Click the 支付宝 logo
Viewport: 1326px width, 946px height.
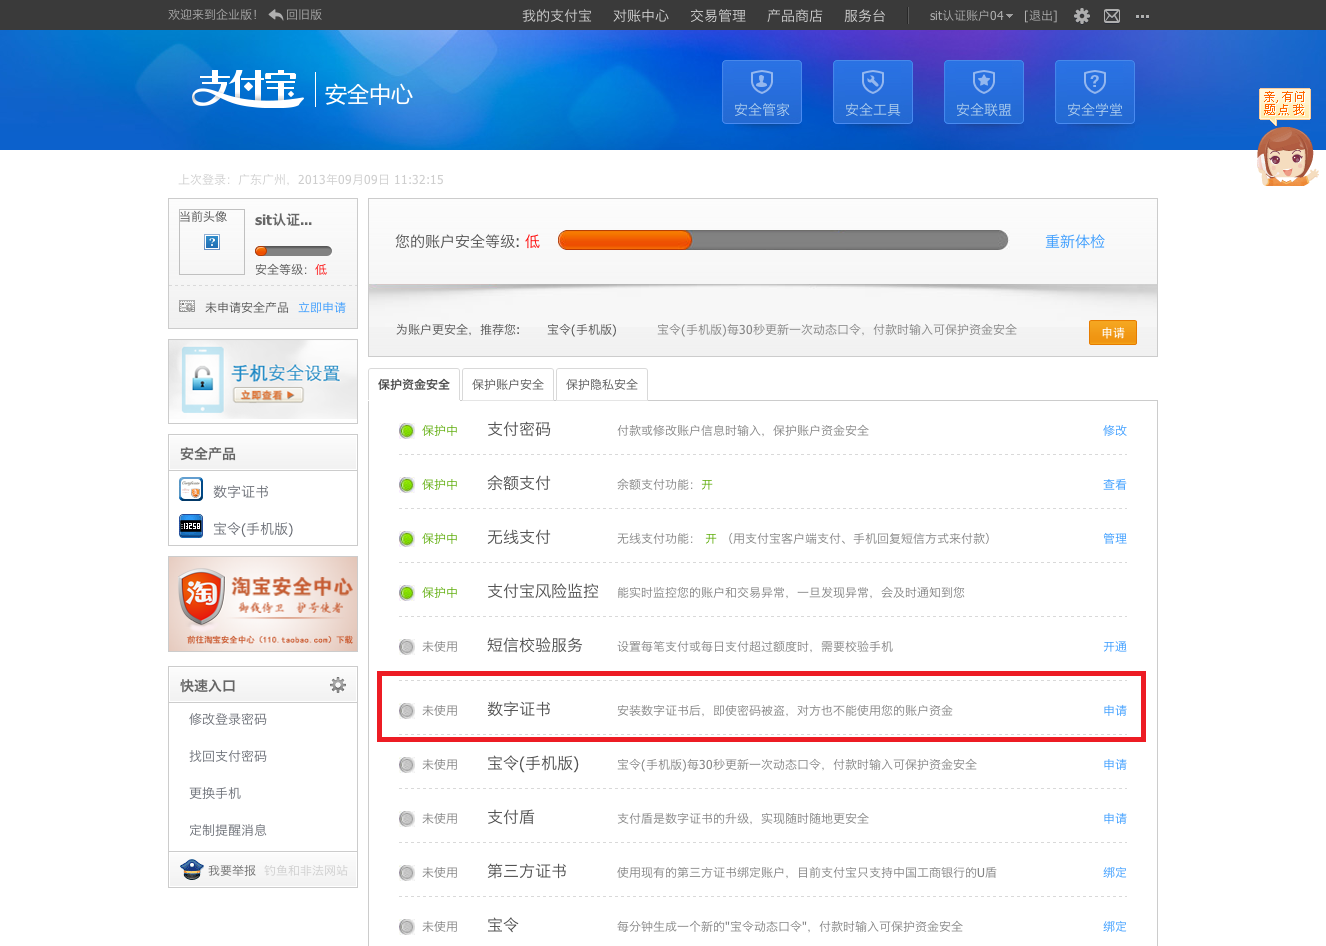click(248, 88)
